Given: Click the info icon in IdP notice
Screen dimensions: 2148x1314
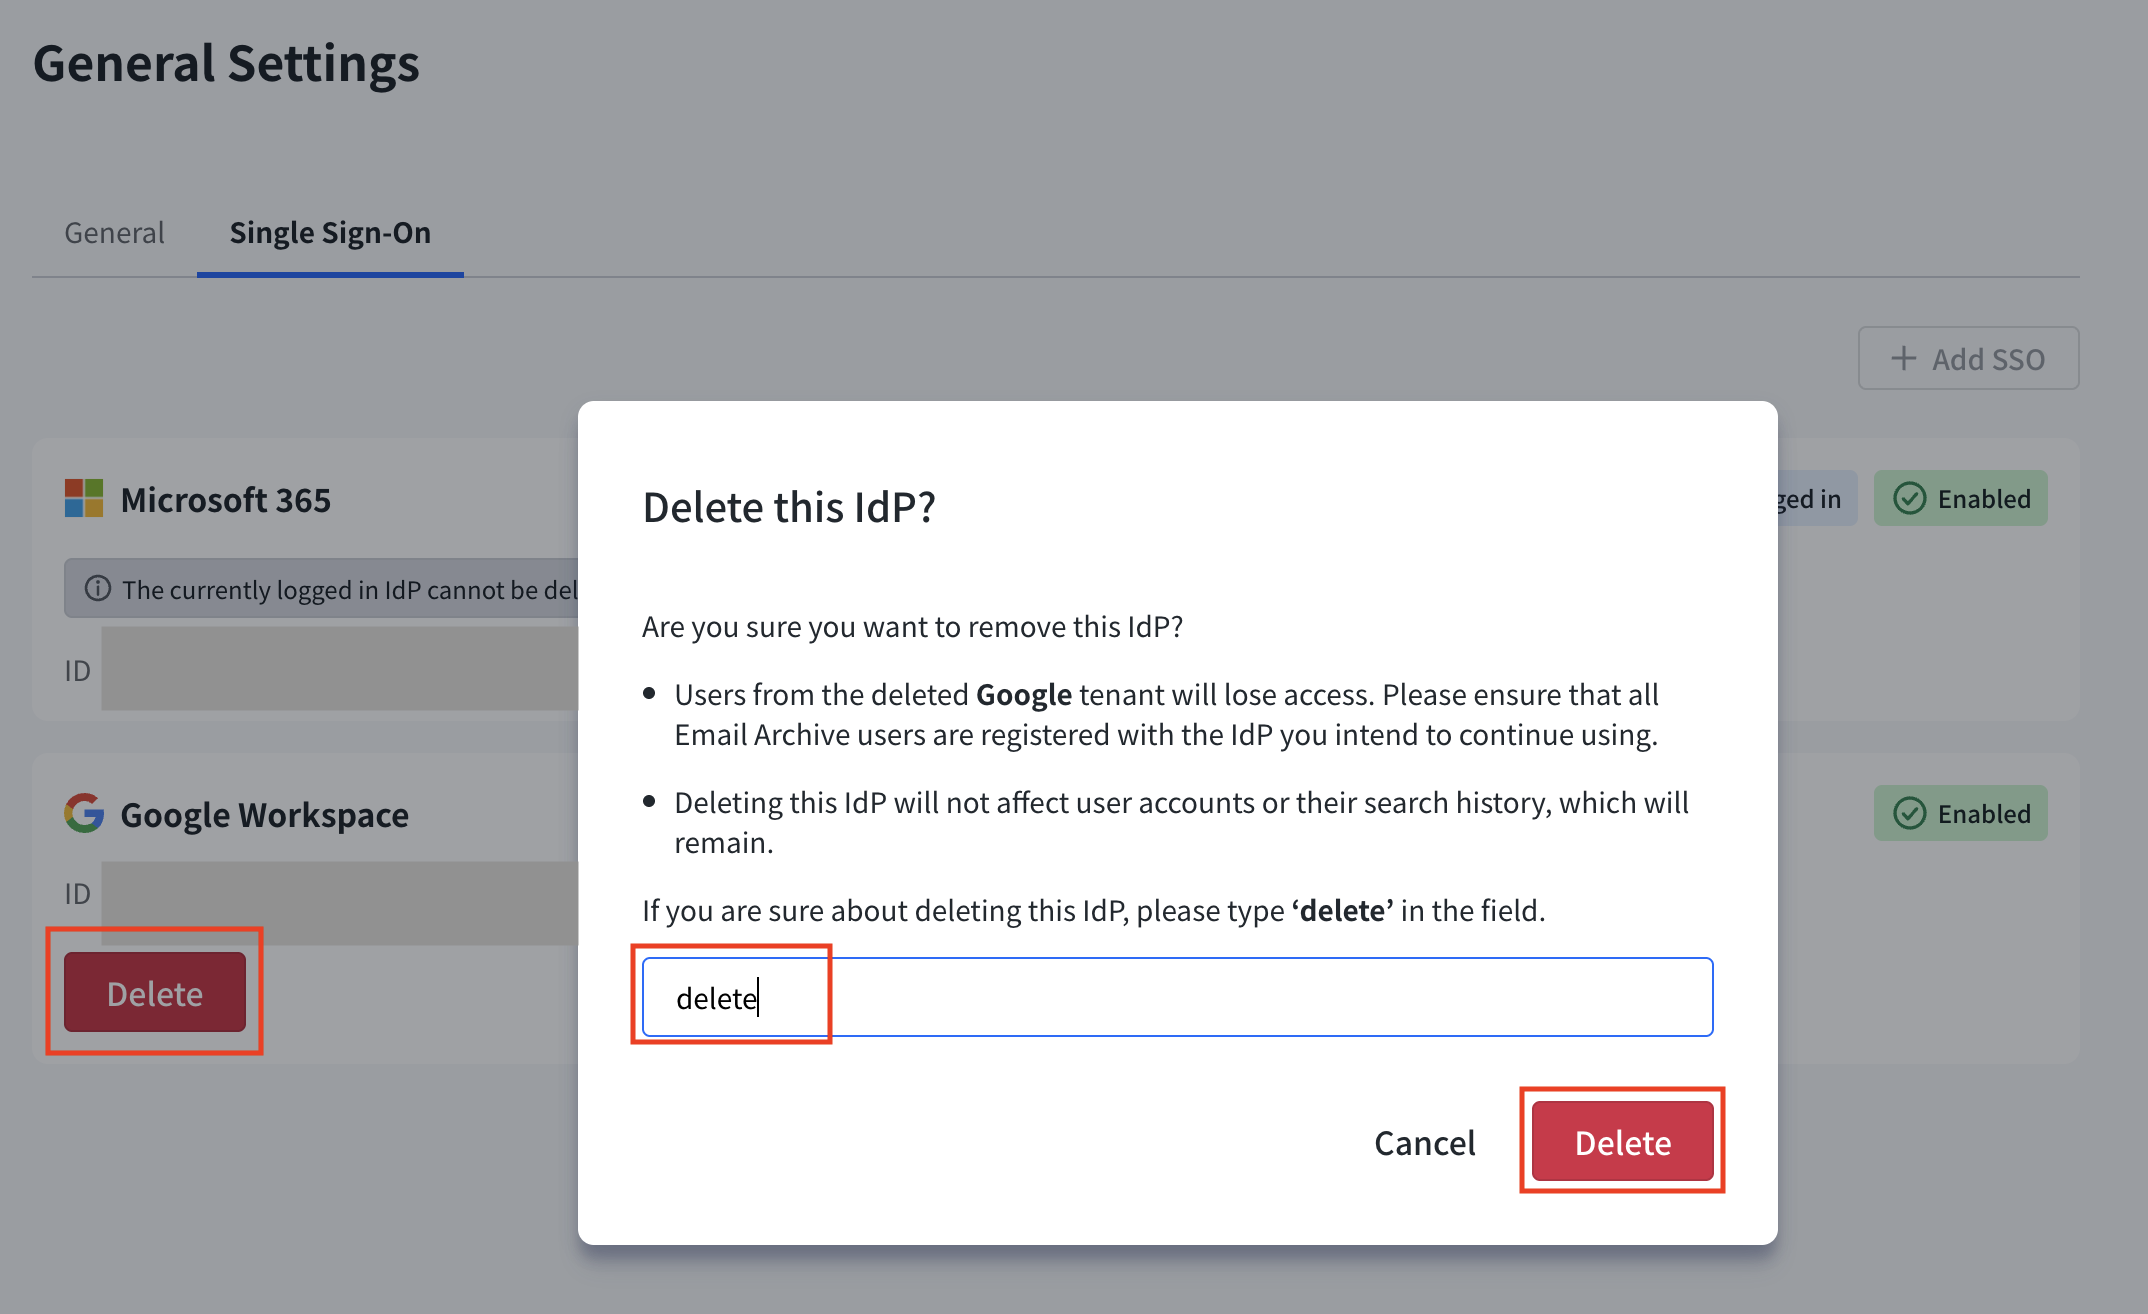Looking at the screenshot, I should (x=98, y=588).
